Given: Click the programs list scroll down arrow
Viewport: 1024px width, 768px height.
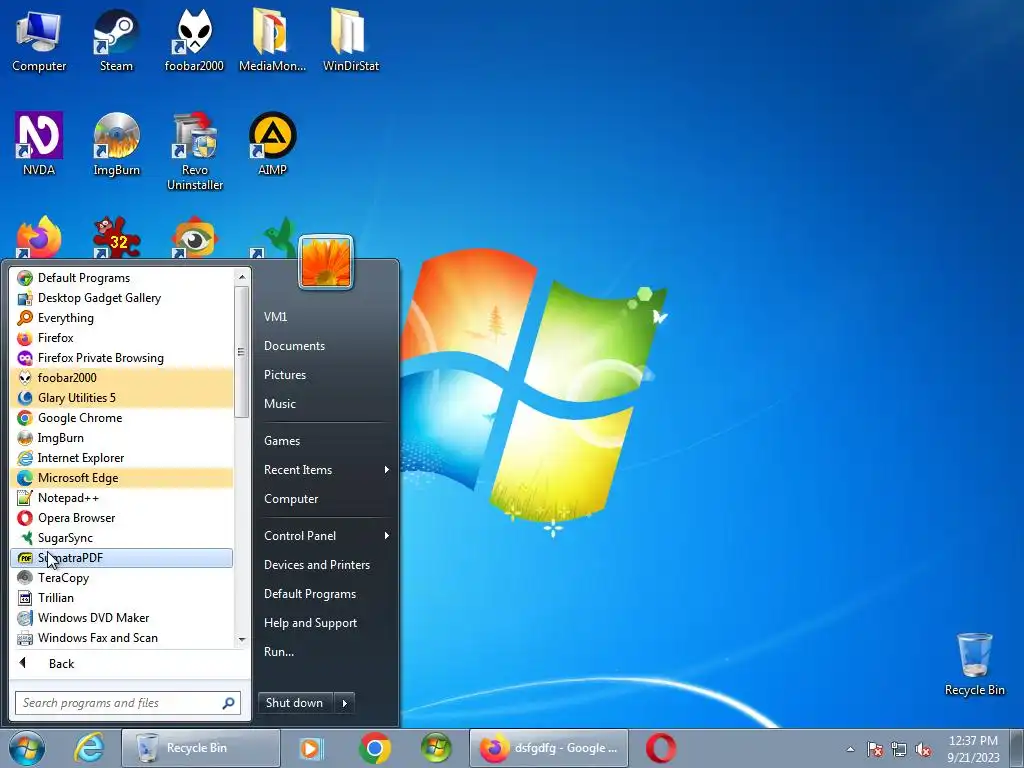Looking at the screenshot, I should point(242,639).
